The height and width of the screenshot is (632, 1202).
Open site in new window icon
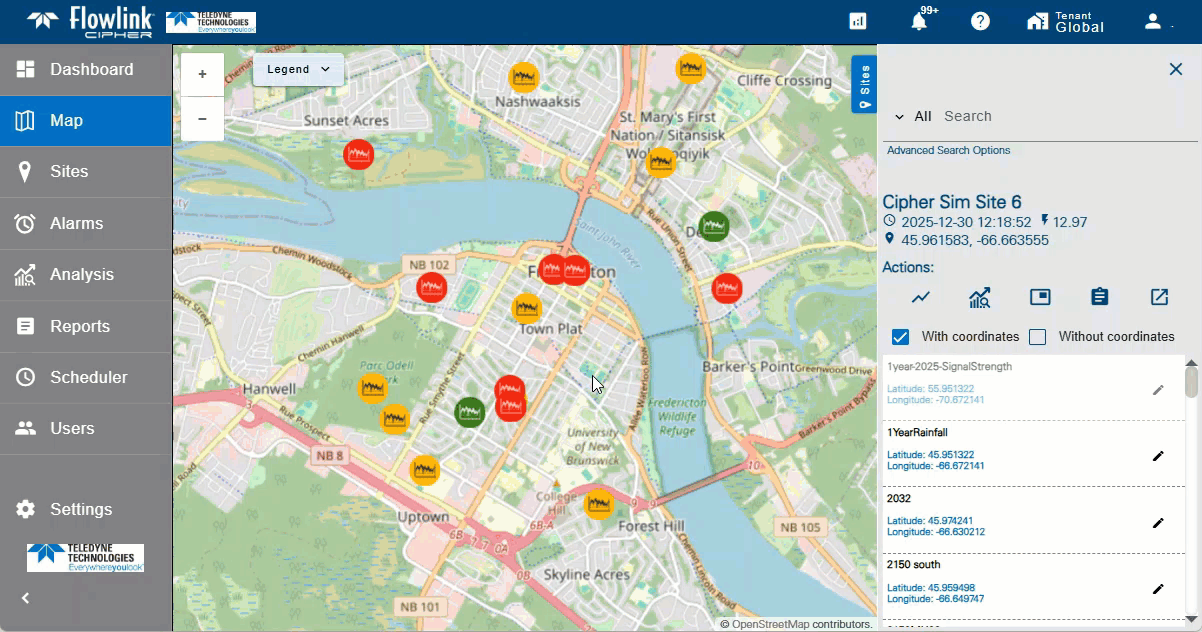(1159, 297)
